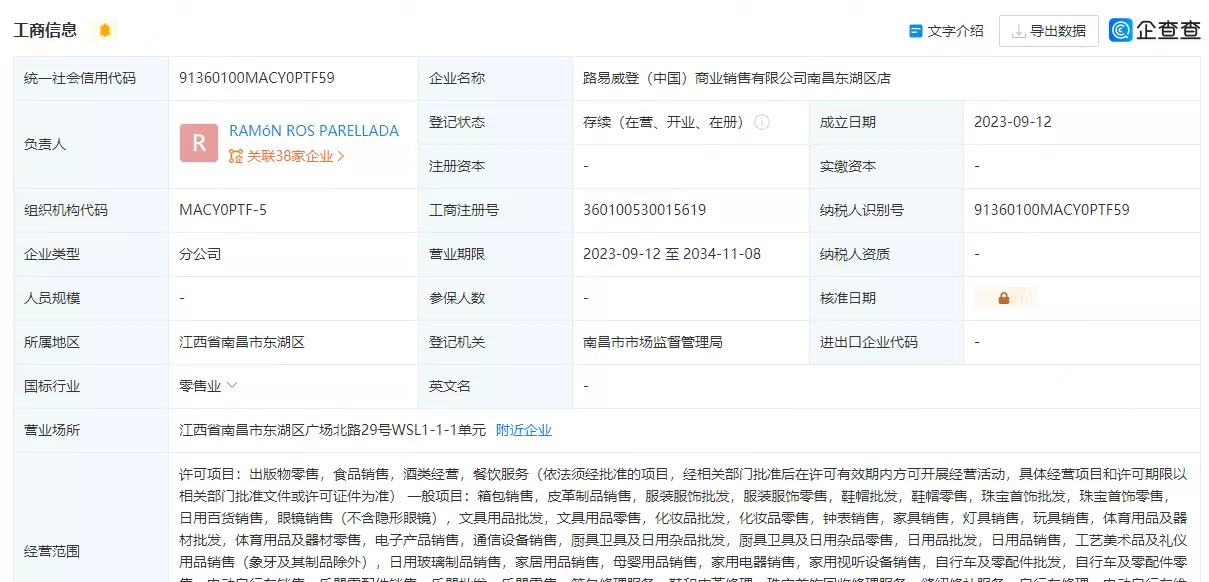Expand the arrow after 关联38家企业
This screenshot has height=582, width=1209.
pyautogui.click(x=341, y=156)
